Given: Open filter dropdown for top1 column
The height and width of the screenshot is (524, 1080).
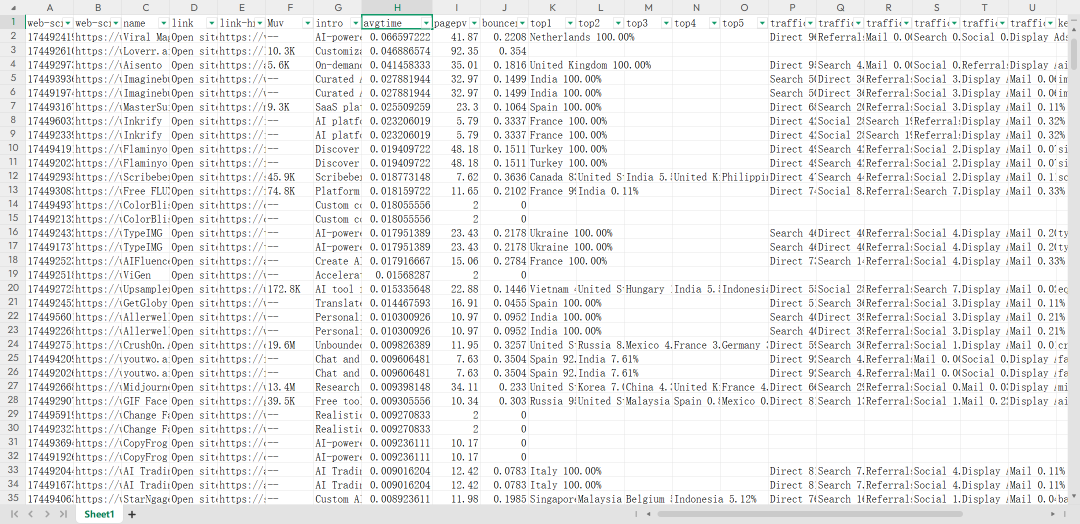Looking at the screenshot, I should tap(570, 23).
